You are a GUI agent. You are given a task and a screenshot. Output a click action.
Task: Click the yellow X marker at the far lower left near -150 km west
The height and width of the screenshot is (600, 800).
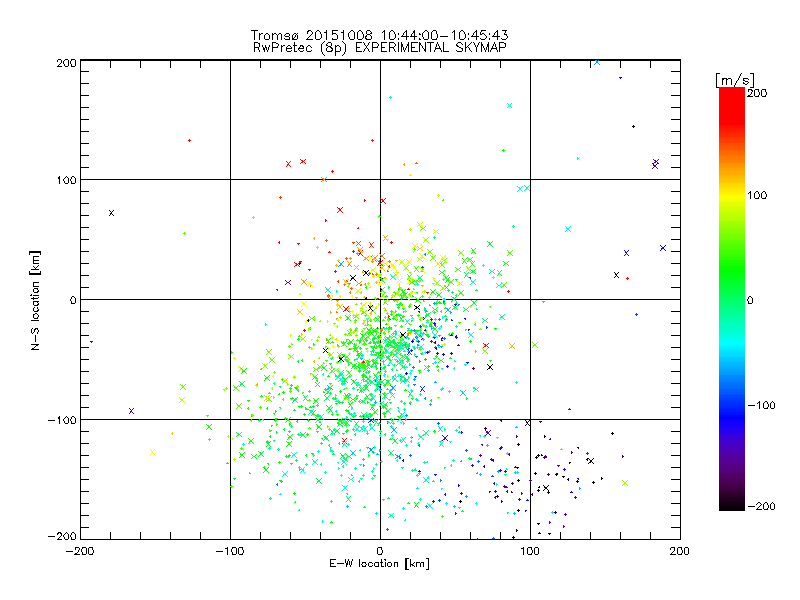click(152, 452)
